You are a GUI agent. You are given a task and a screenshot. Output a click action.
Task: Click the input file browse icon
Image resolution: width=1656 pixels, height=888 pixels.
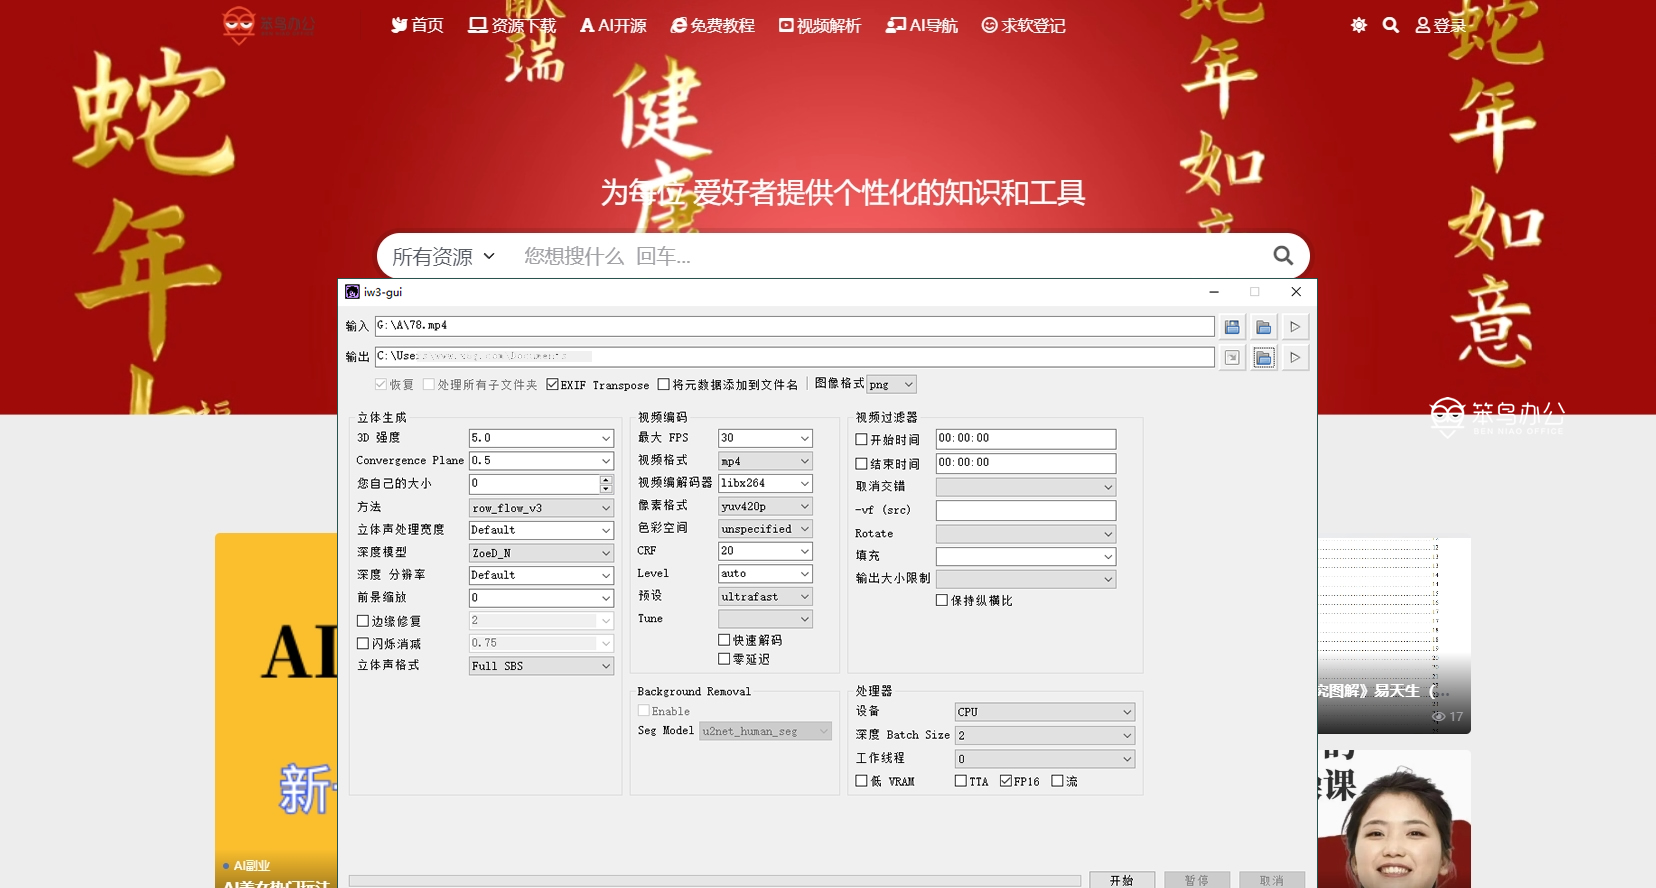[x=1232, y=327]
